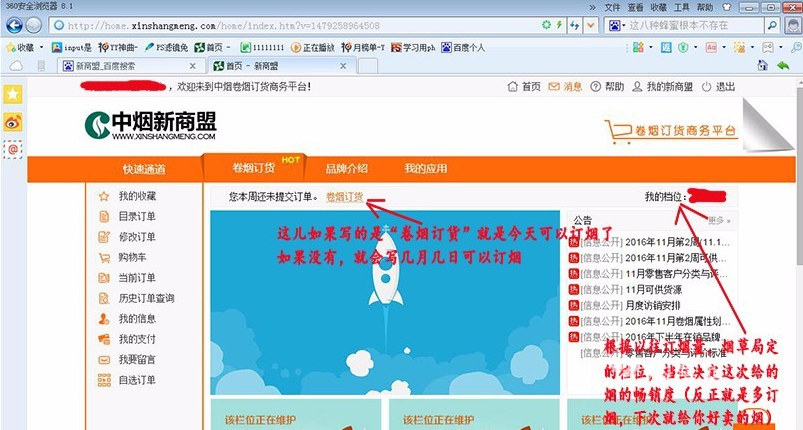Viewport: 803px width, 430px height.
Task: Open the dropdown beside the screenshot tool icon
Action: pyautogui.click(x=752, y=48)
